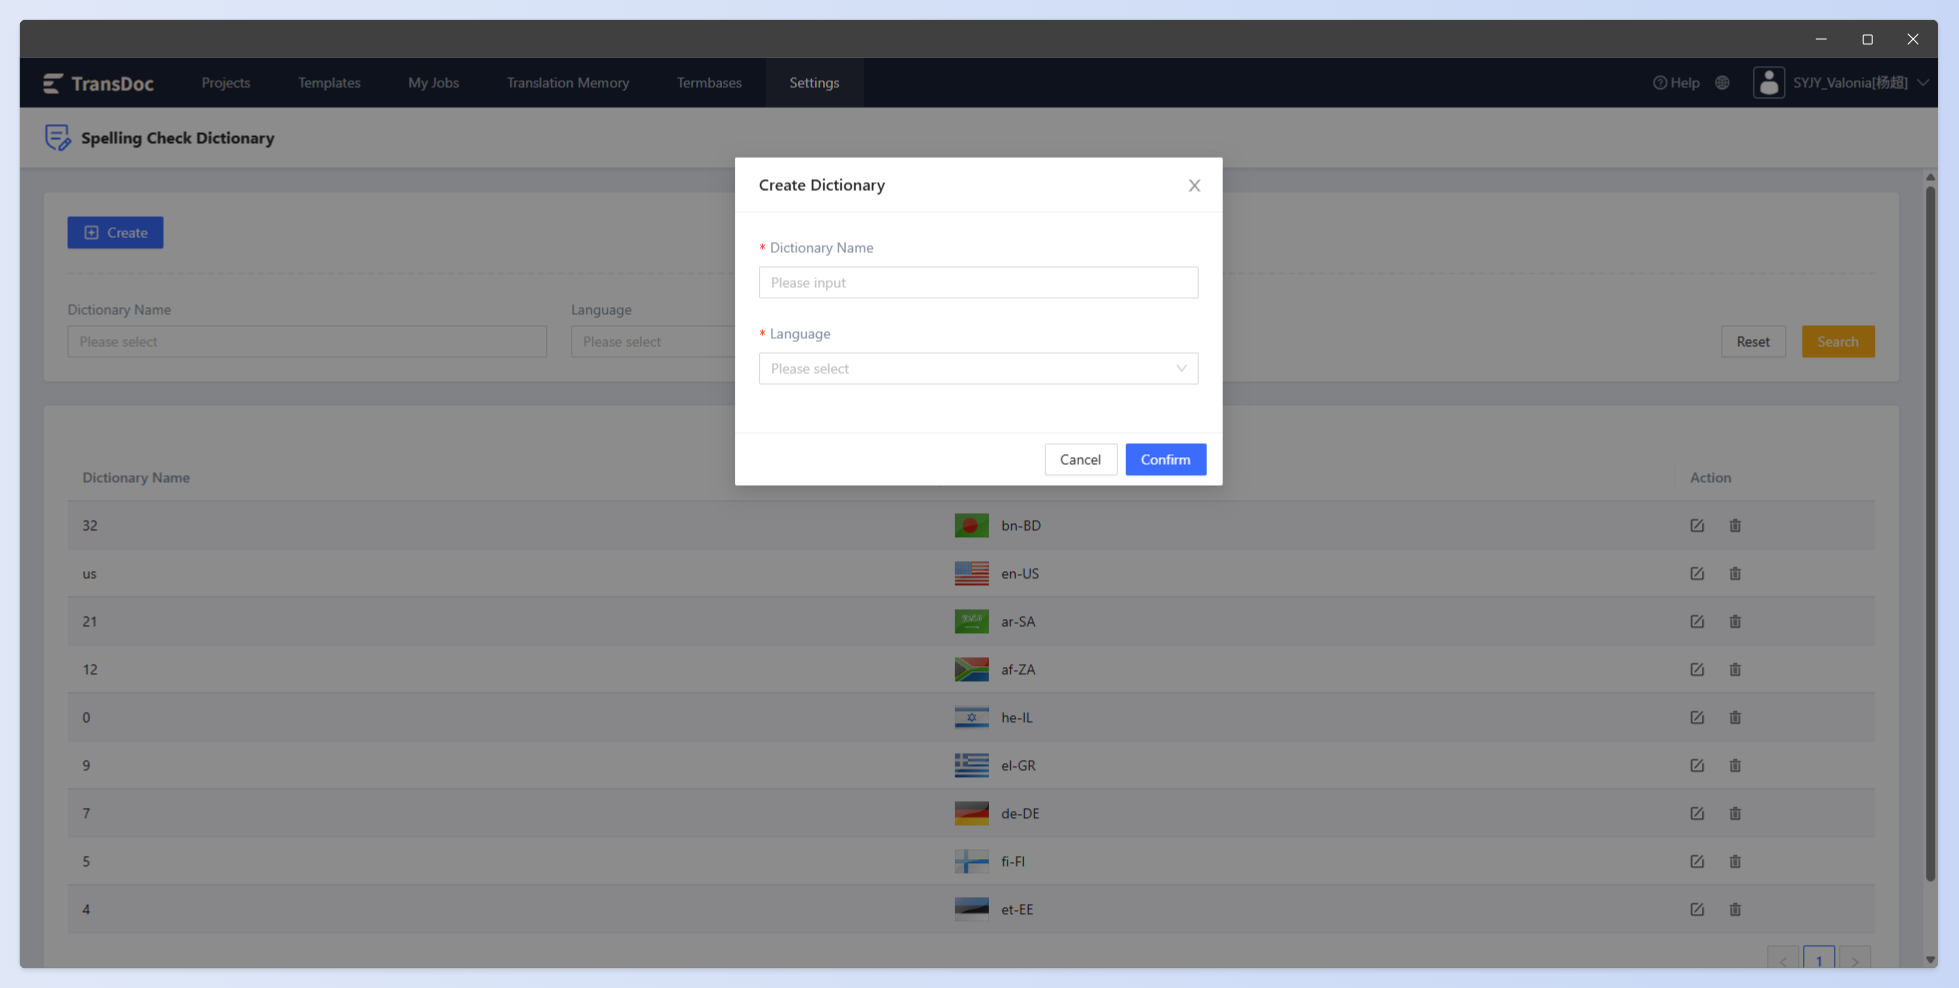
Task: Go to page 1 in pagination
Action: 1819,959
